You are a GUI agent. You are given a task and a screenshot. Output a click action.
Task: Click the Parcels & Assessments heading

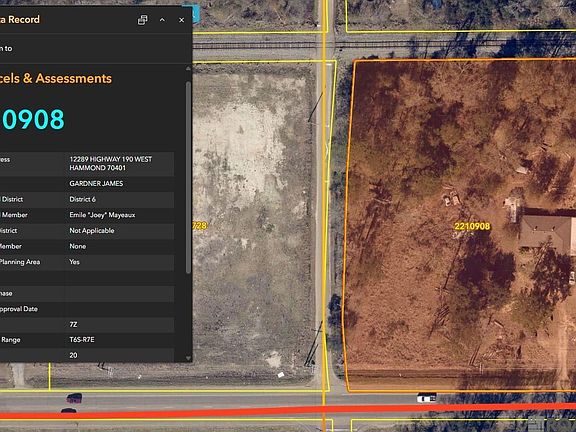[x=55, y=78]
